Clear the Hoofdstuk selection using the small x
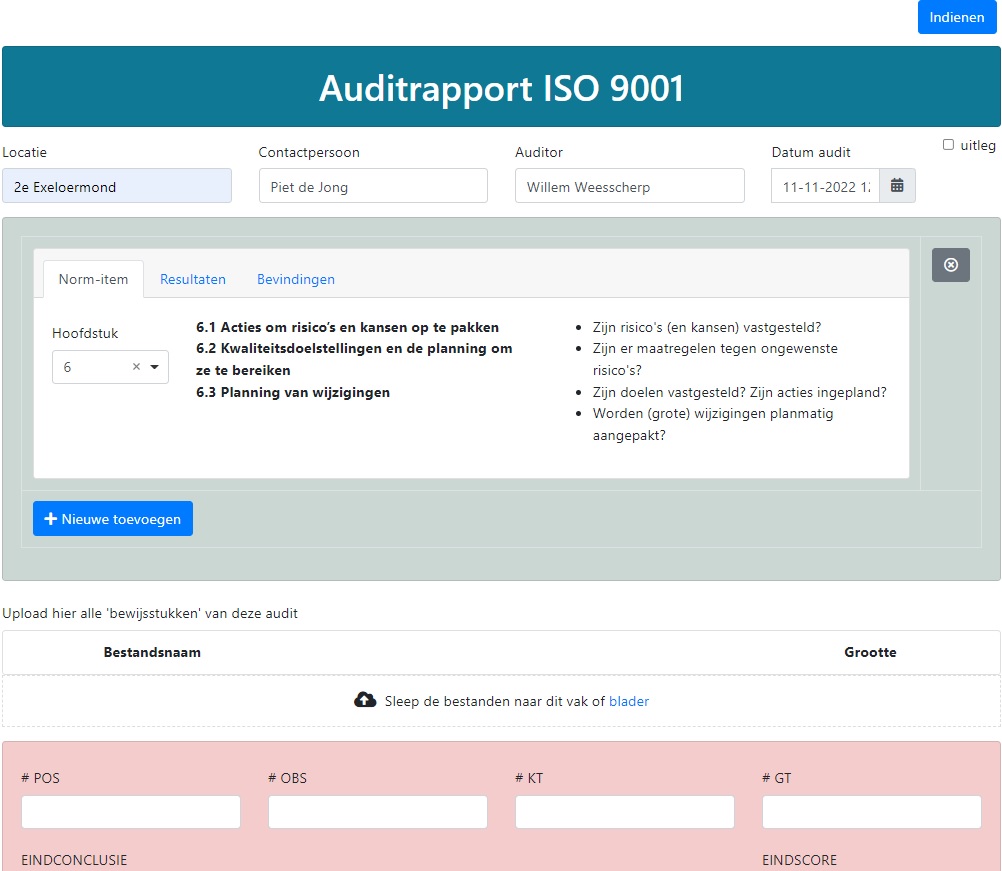This screenshot has height=871, width=1002. pyautogui.click(x=136, y=367)
